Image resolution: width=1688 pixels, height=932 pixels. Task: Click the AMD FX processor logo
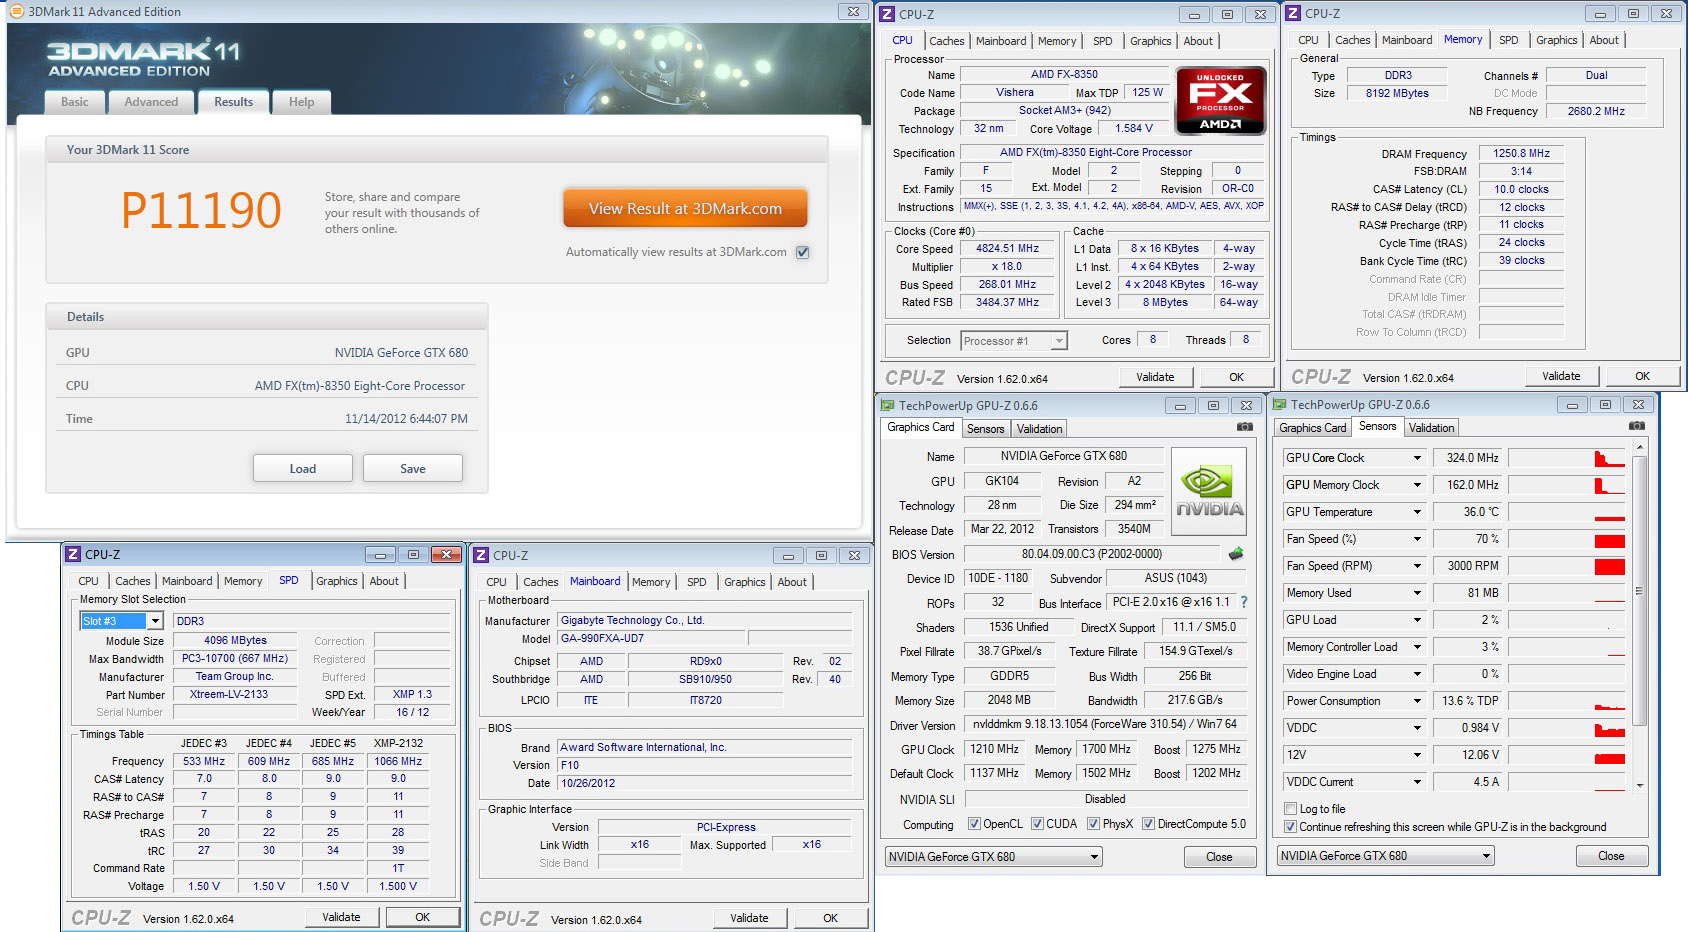[x=1220, y=101]
